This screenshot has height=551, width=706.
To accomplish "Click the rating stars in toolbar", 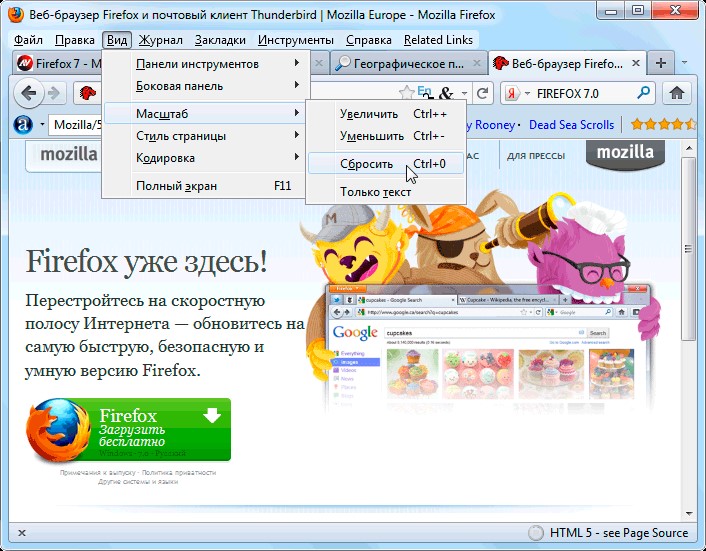I will [663, 124].
